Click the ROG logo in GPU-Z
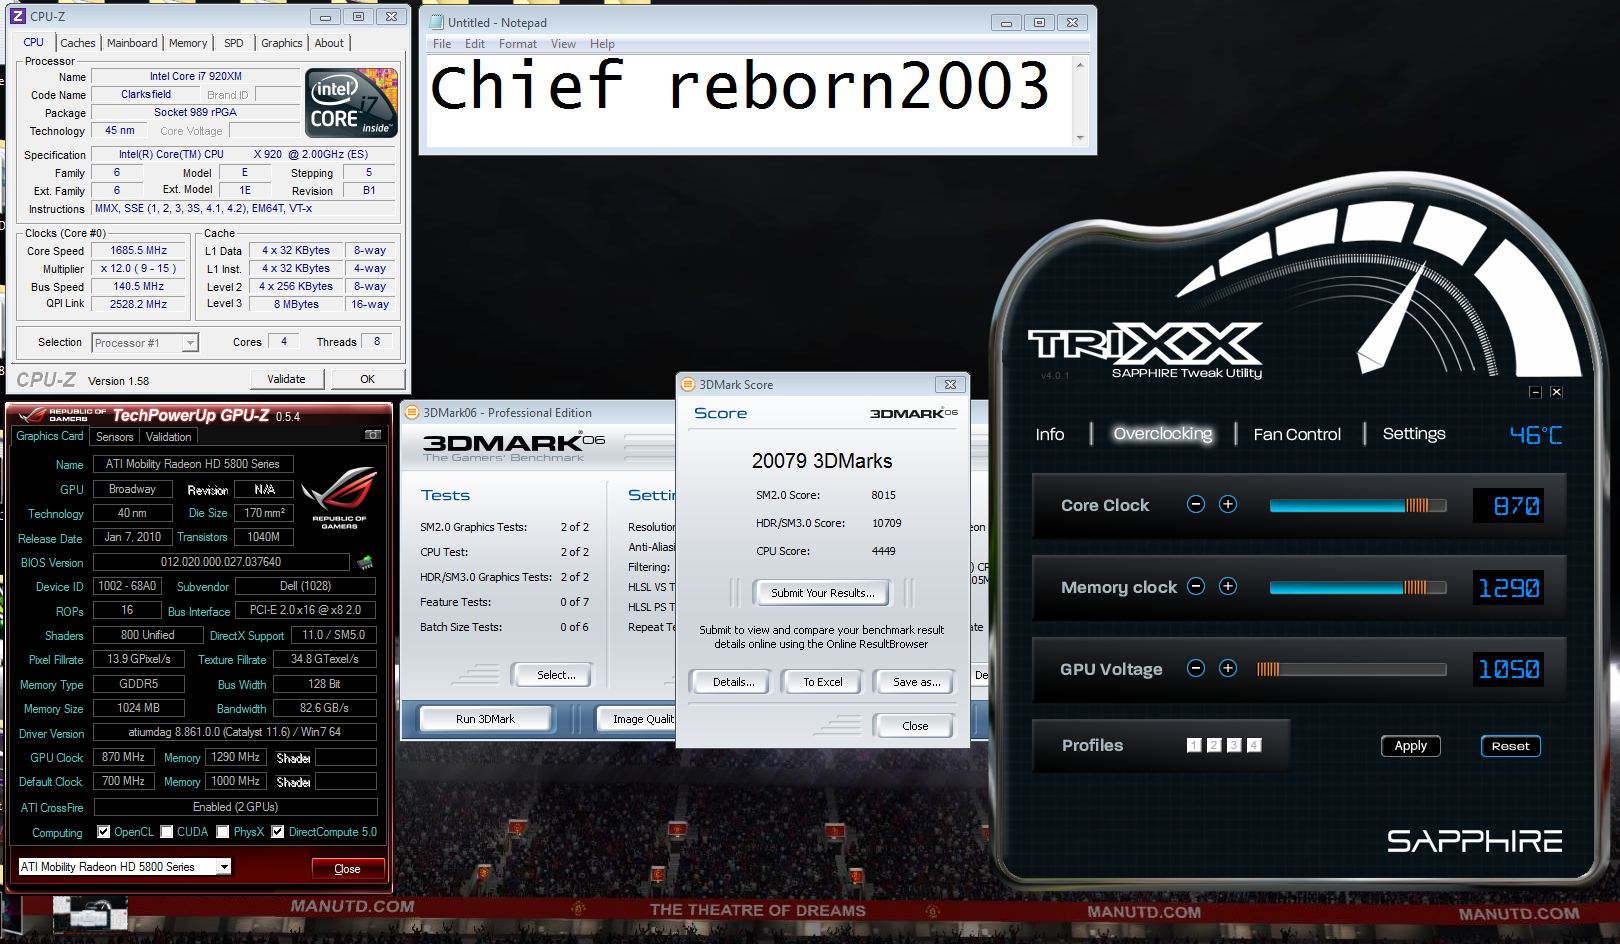The height and width of the screenshot is (944, 1620). [x=339, y=497]
